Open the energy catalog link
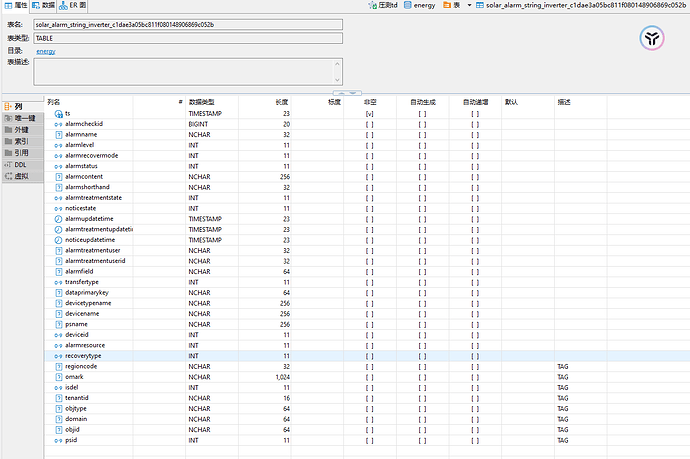 point(46,50)
